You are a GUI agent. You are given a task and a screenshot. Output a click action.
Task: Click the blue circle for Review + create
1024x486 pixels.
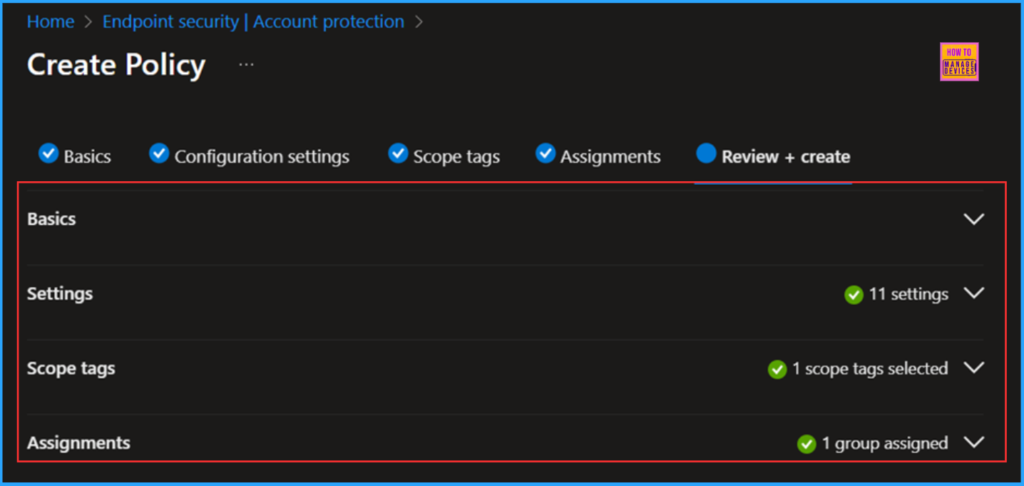tap(706, 154)
